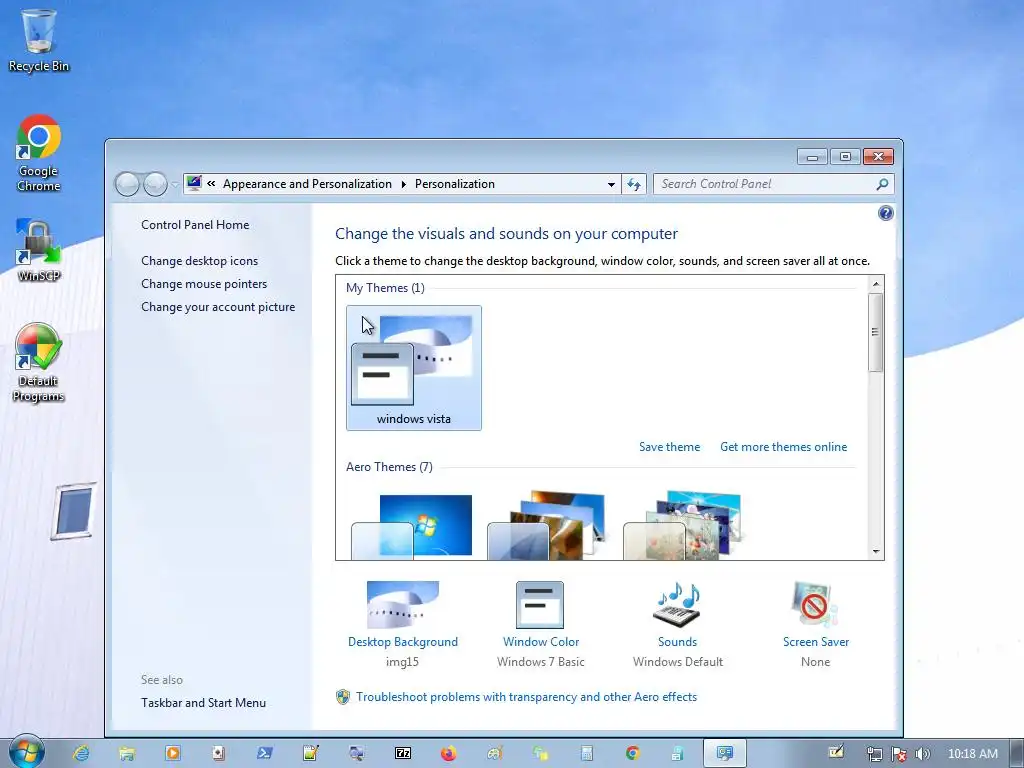Select the Google Chrome desktop shortcut
The image size is (1024, 768).
[39, 153]
